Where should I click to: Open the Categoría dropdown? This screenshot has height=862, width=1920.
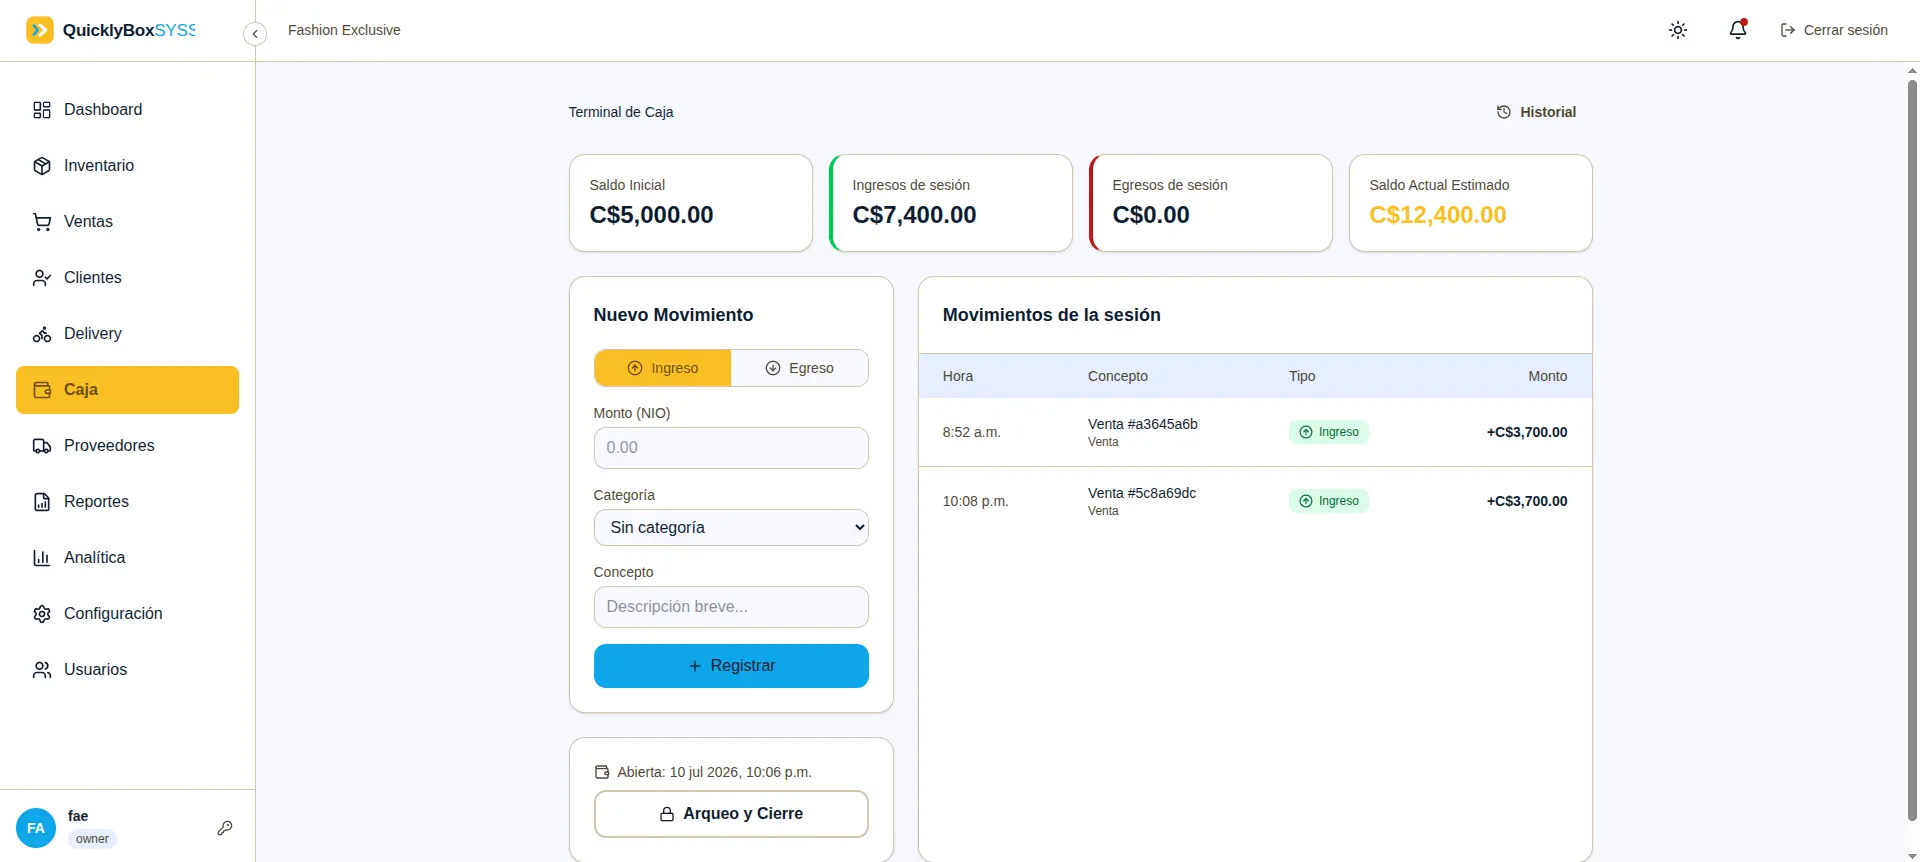pyautogui.click(x=731, y=528)
